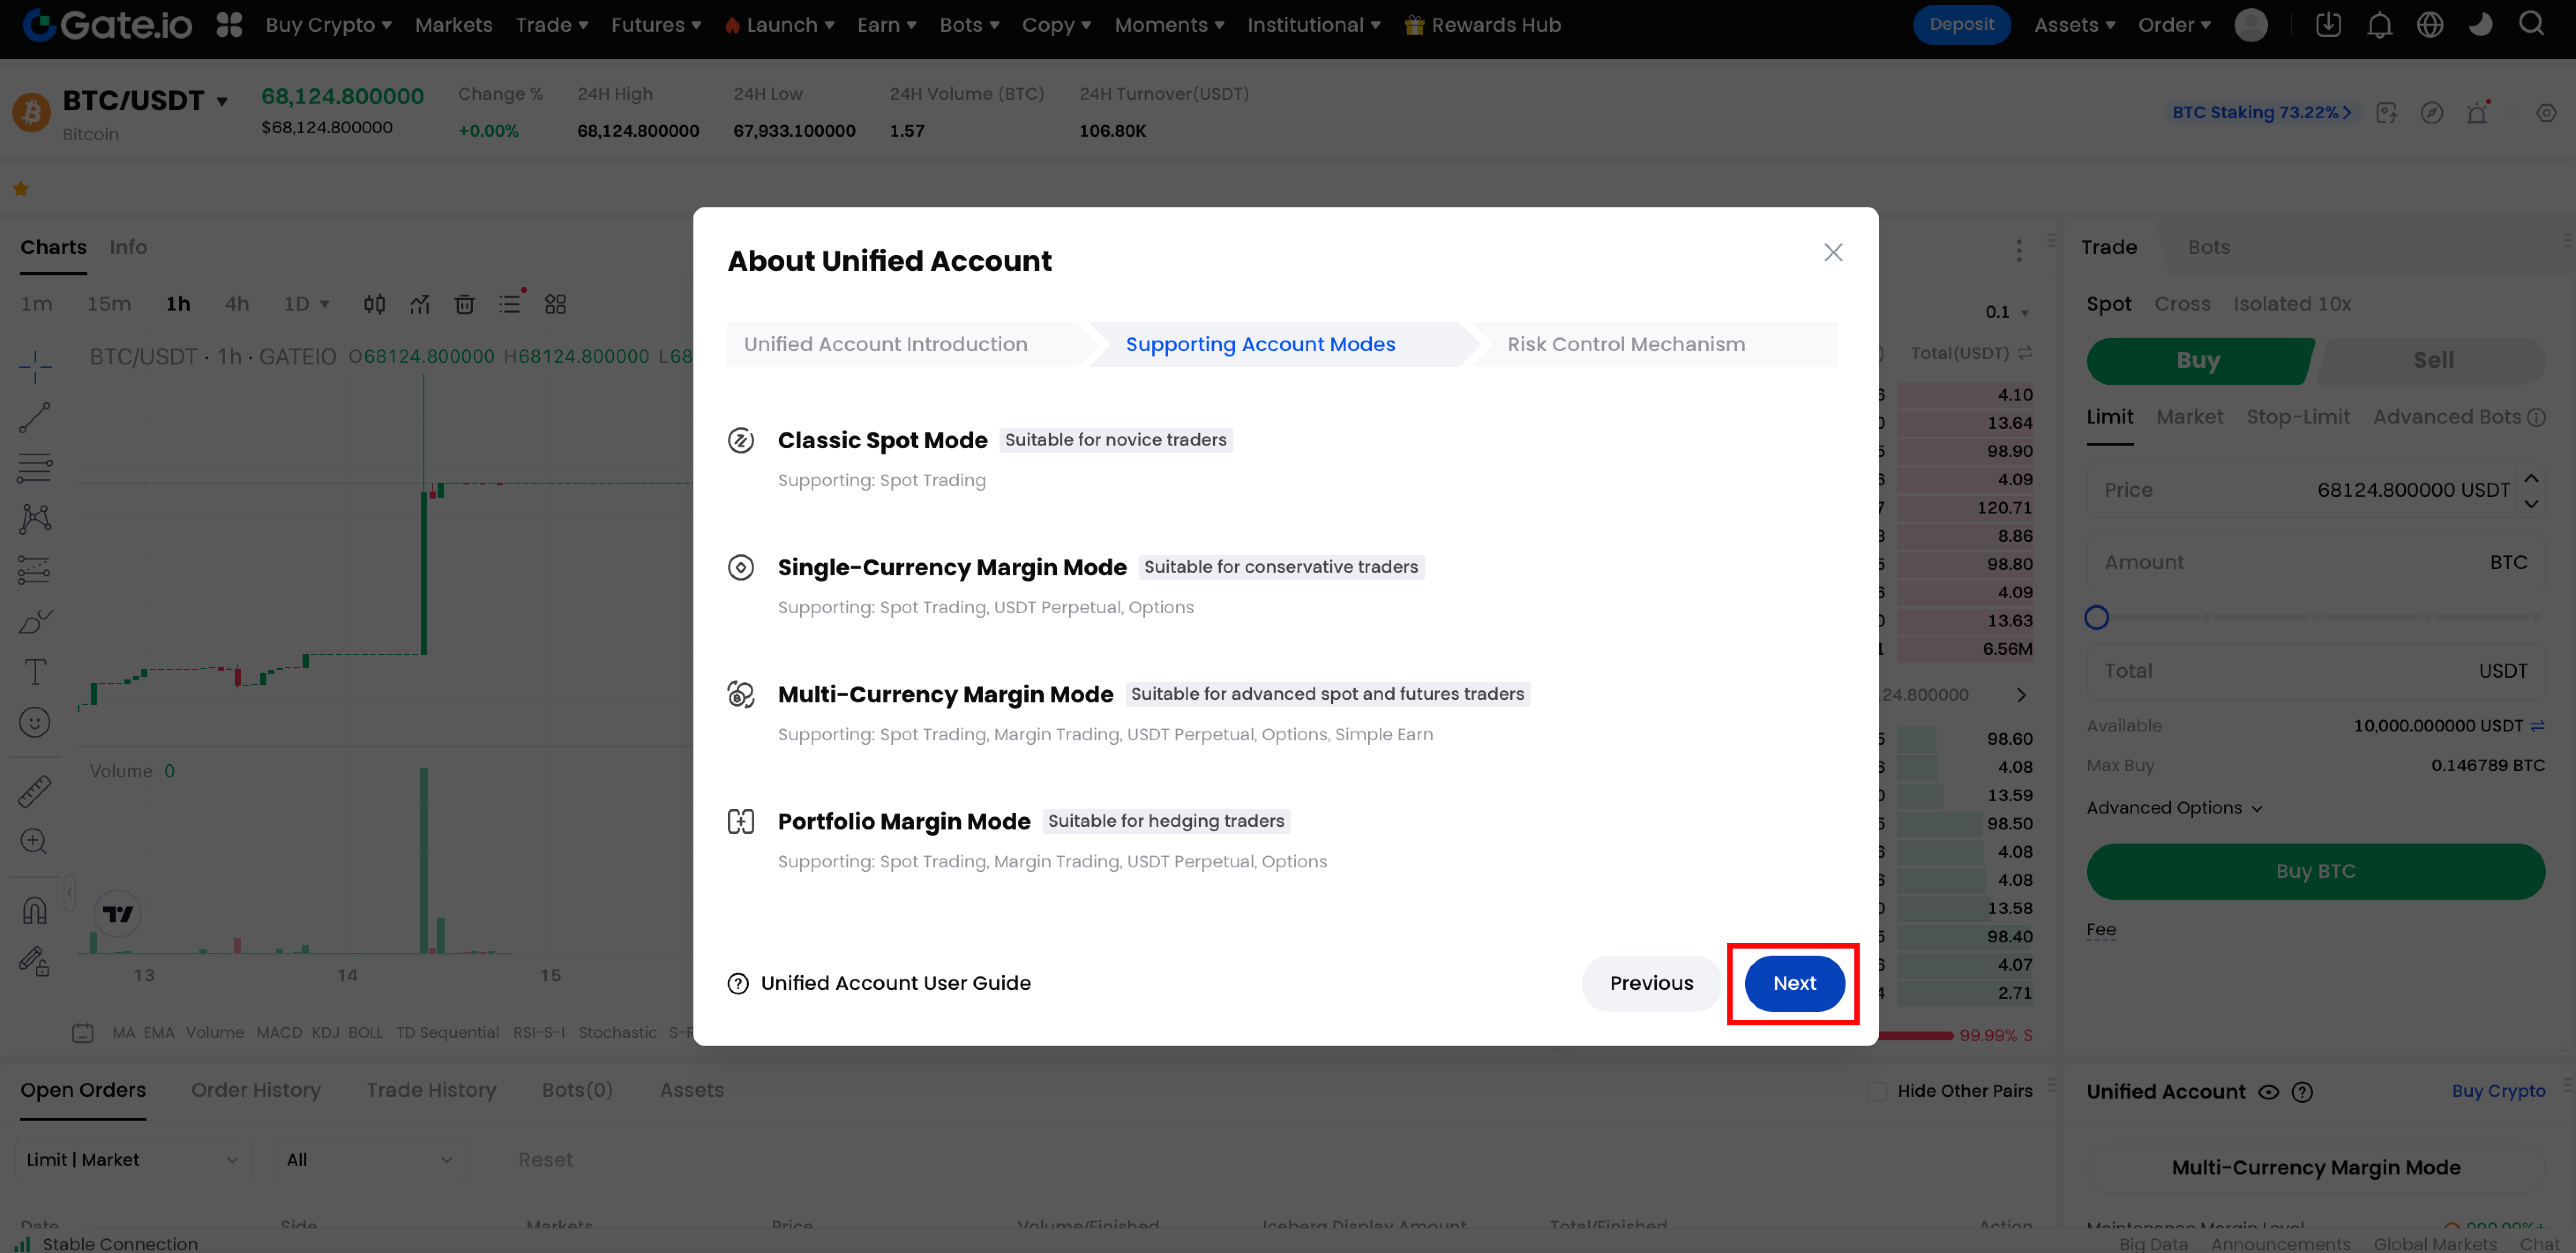
Task: Open Unified Account User Guide link
Action: click(895, 983)
